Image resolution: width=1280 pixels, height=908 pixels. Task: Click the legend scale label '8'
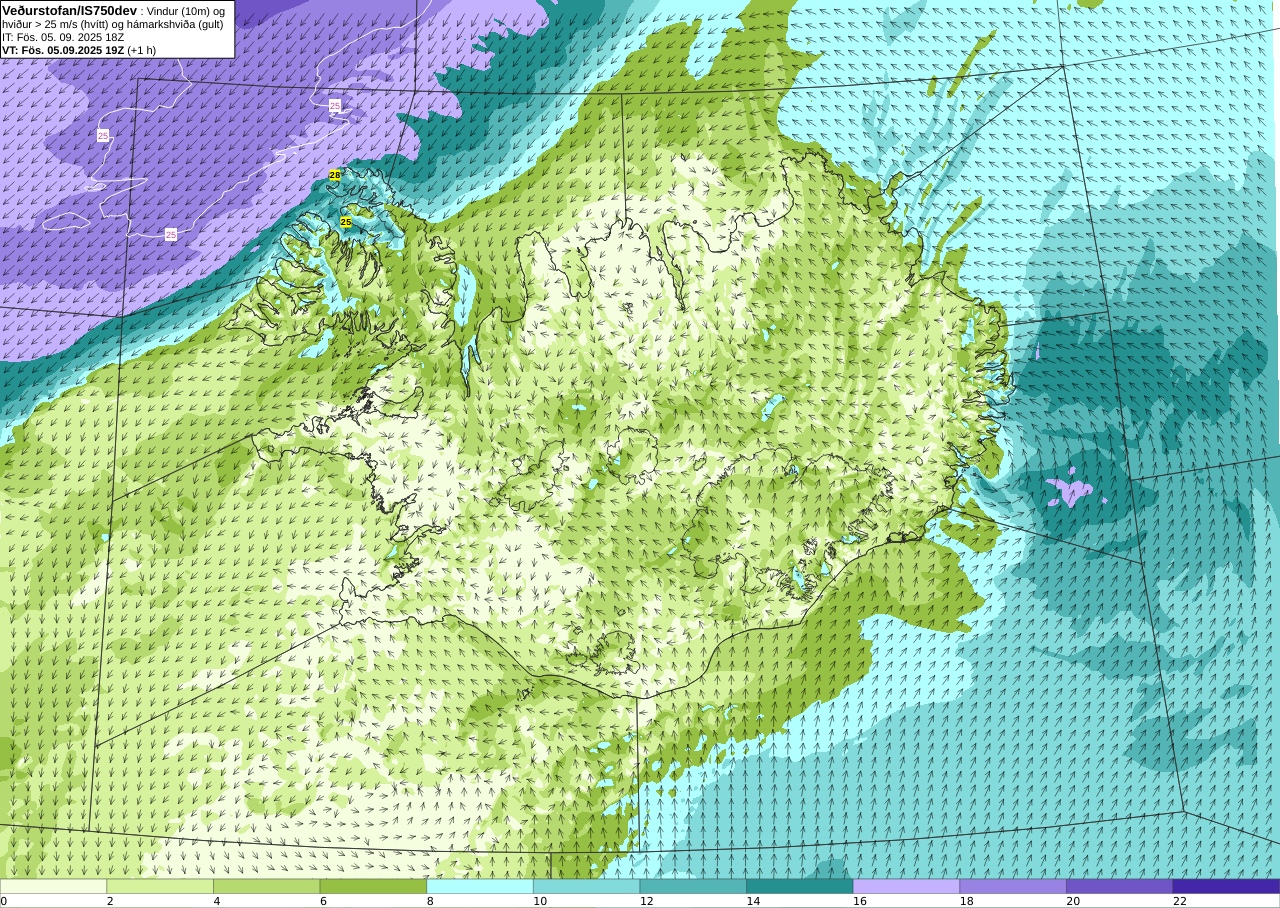click(430, 901)
